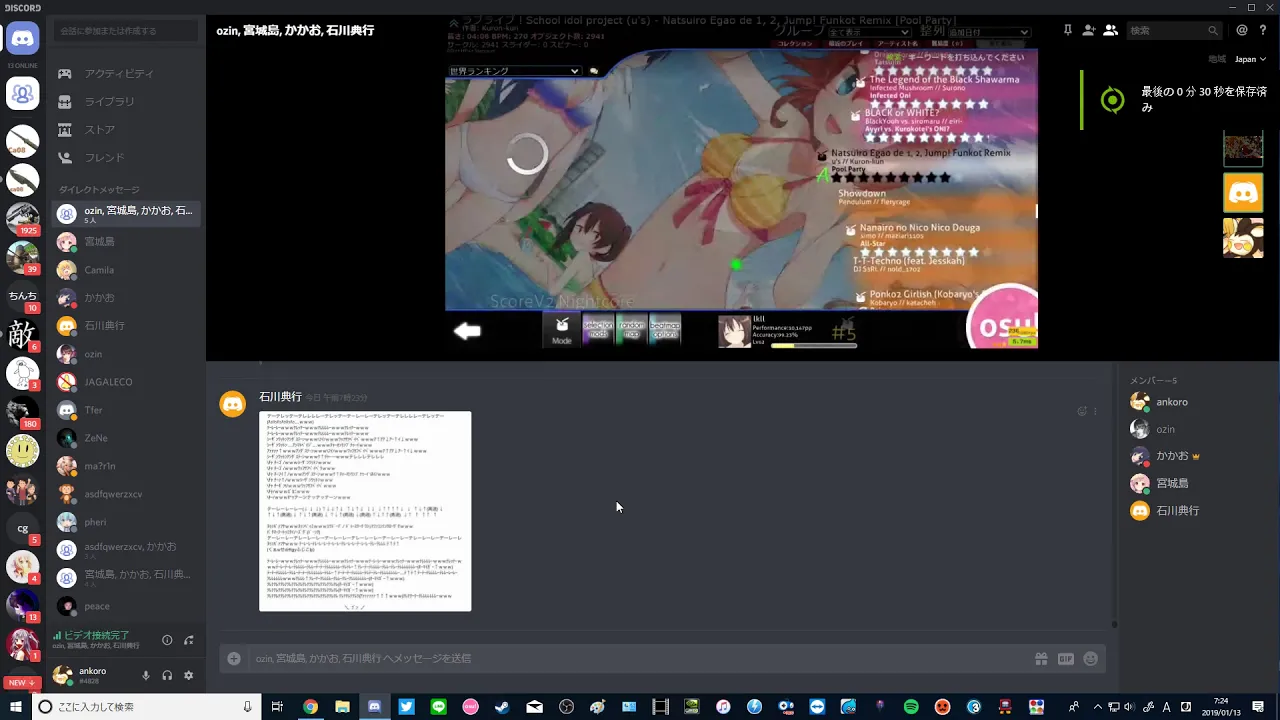
Task: Open direct message with 石川典行 in DM list
Action: click(x=126, y=325)
